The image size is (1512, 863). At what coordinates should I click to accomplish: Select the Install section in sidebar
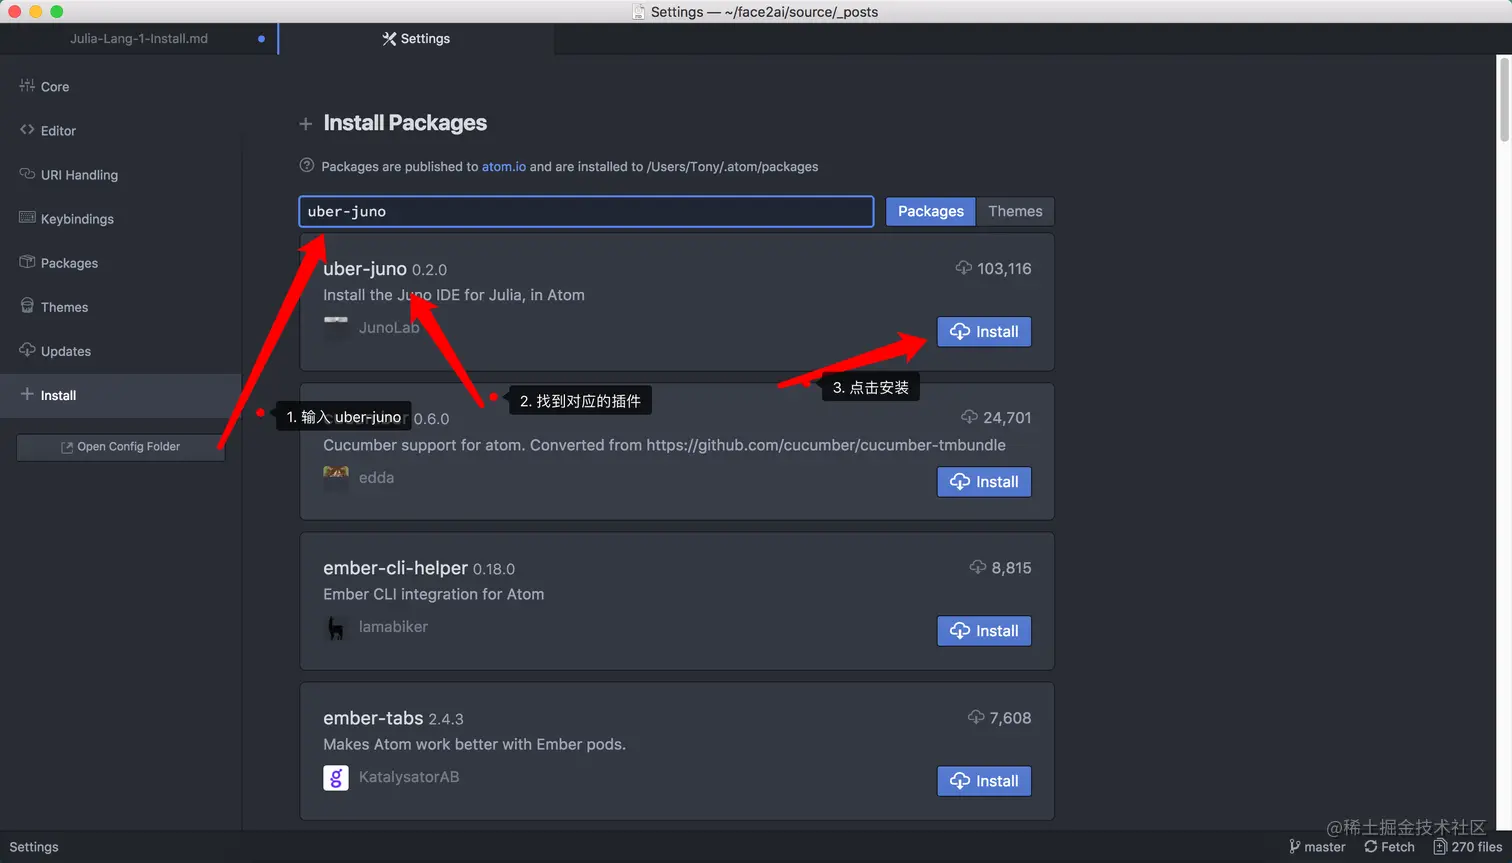tap(120, 395)
